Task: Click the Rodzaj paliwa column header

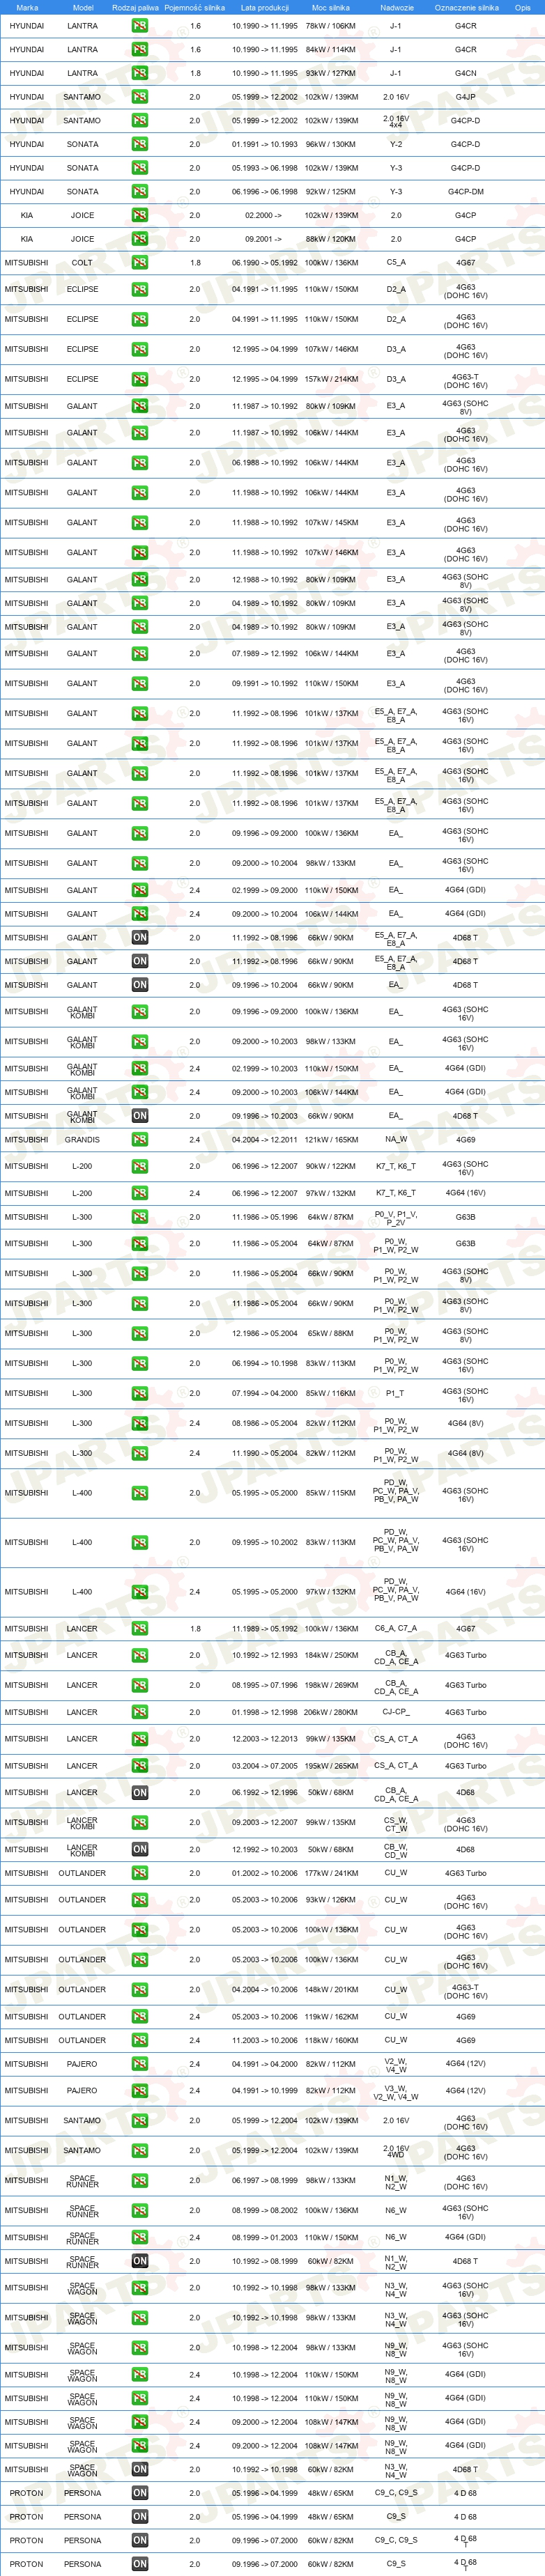Action: pos(135,7)
